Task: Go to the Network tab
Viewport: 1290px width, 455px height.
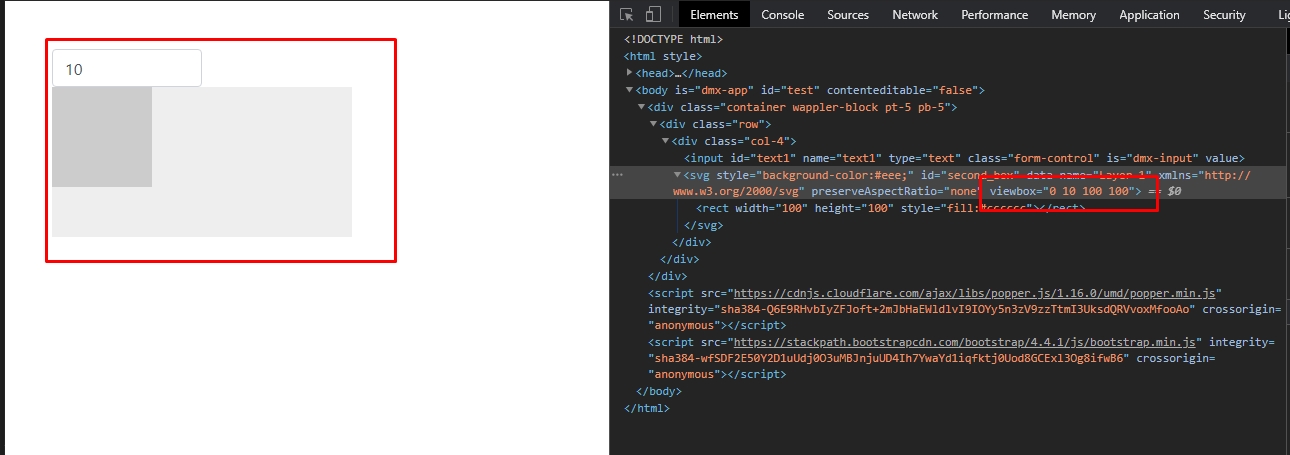Action: [915, 15]
